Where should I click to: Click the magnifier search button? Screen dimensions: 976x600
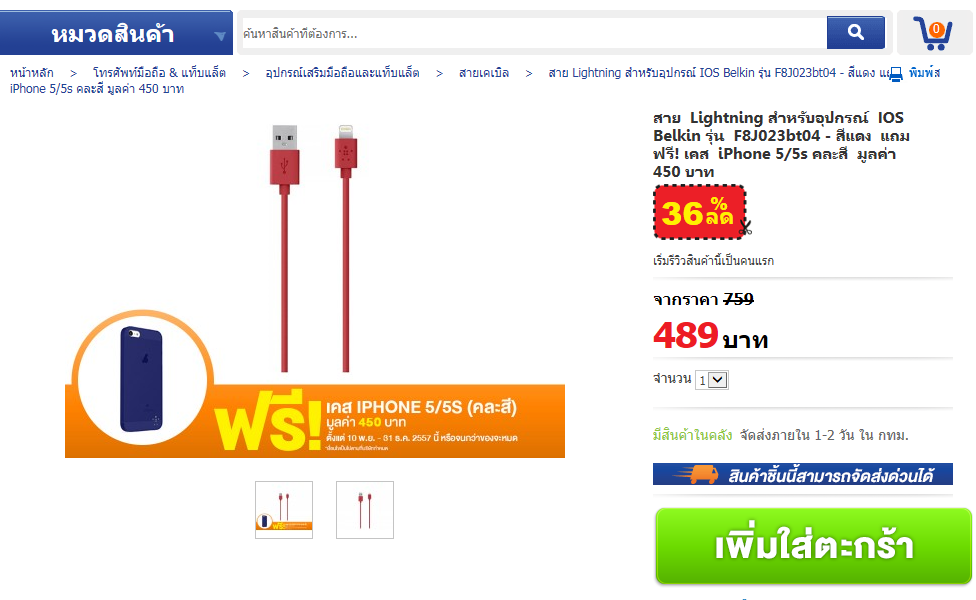click(x=855, y=32)
